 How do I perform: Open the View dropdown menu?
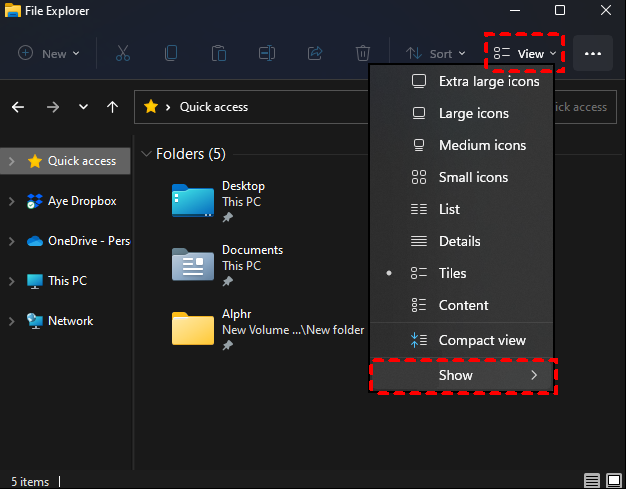[524, 53]
